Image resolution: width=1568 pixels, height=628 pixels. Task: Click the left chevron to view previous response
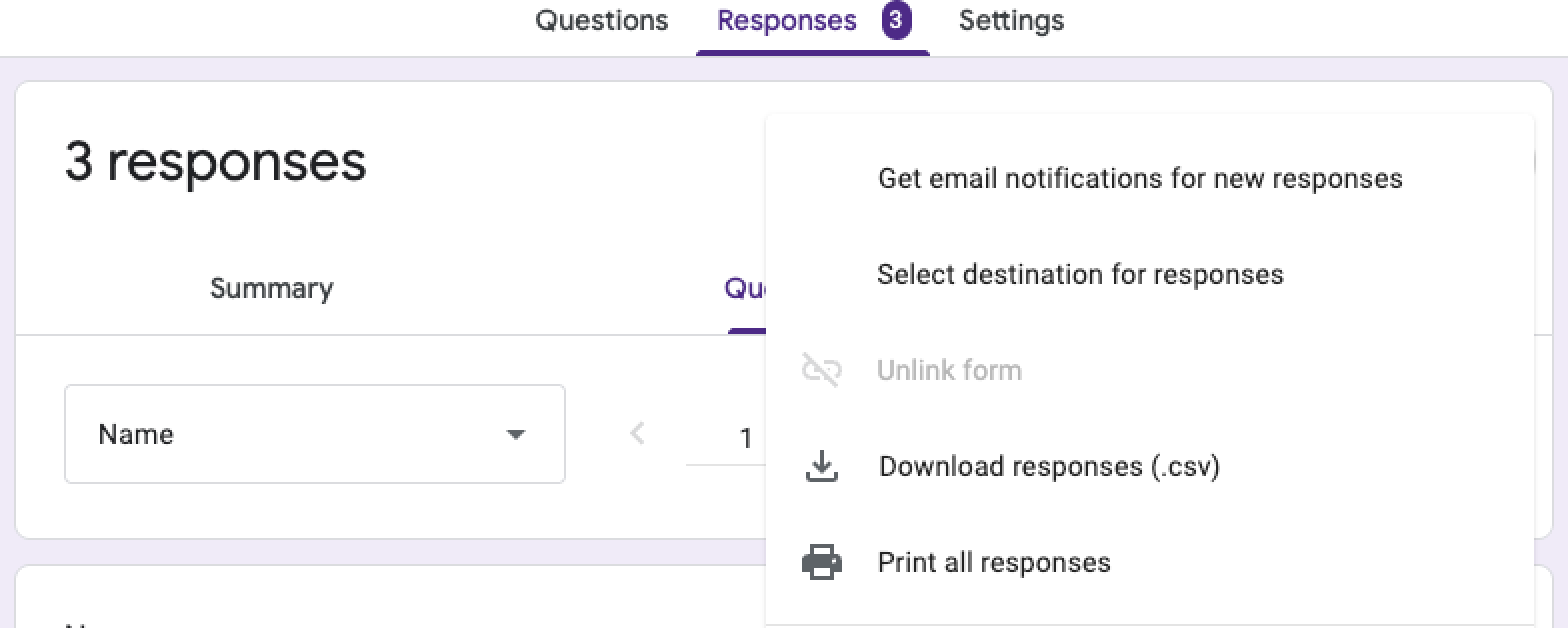(x=637, y=433)
